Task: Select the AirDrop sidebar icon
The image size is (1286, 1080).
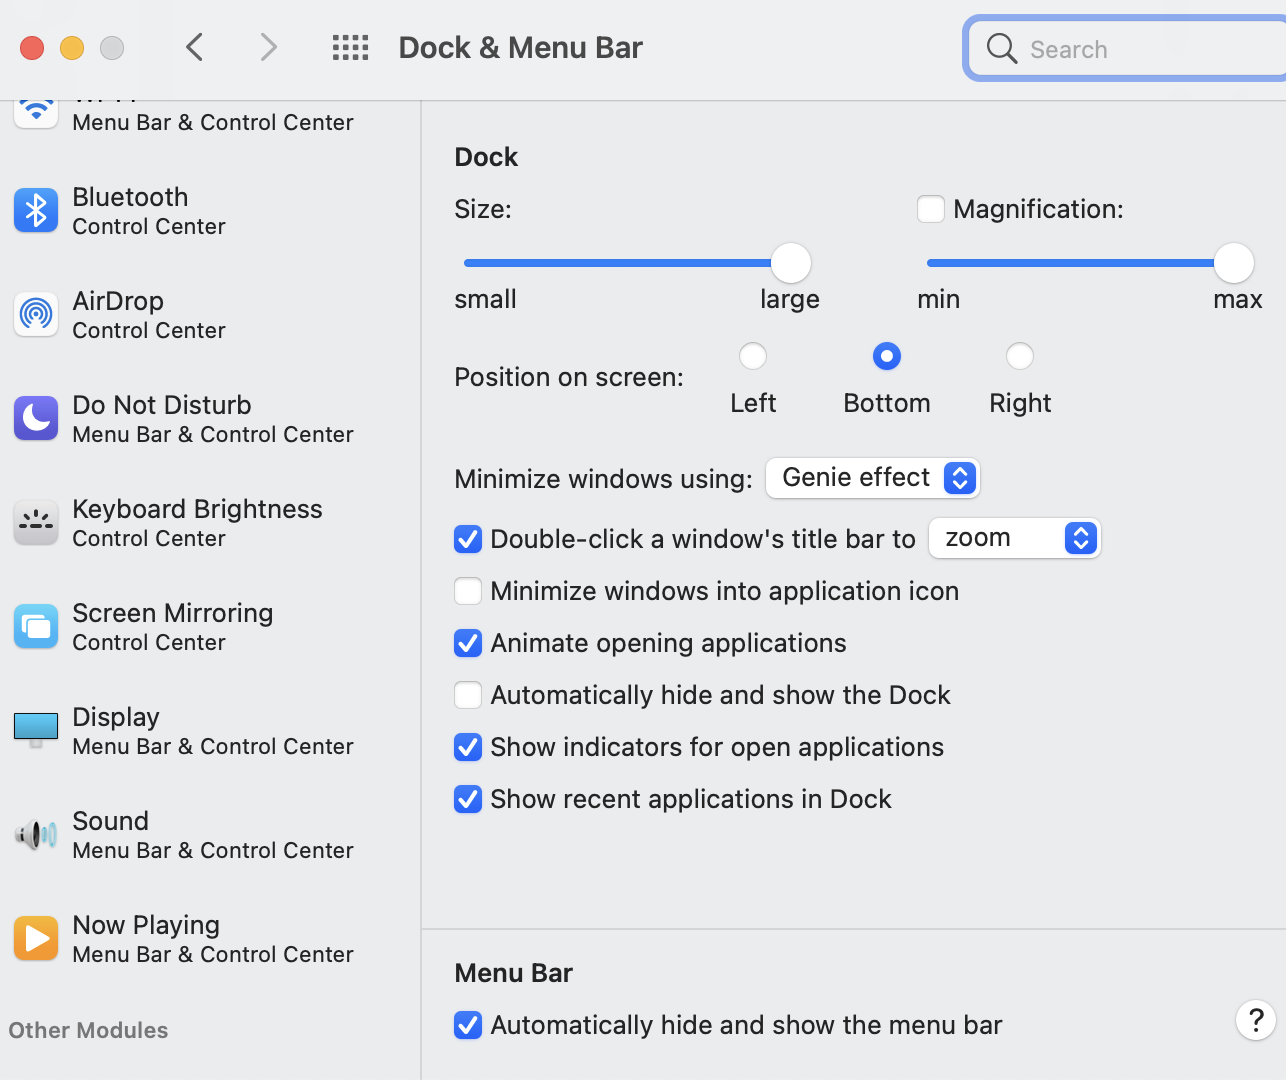Action: coord(36,315)
